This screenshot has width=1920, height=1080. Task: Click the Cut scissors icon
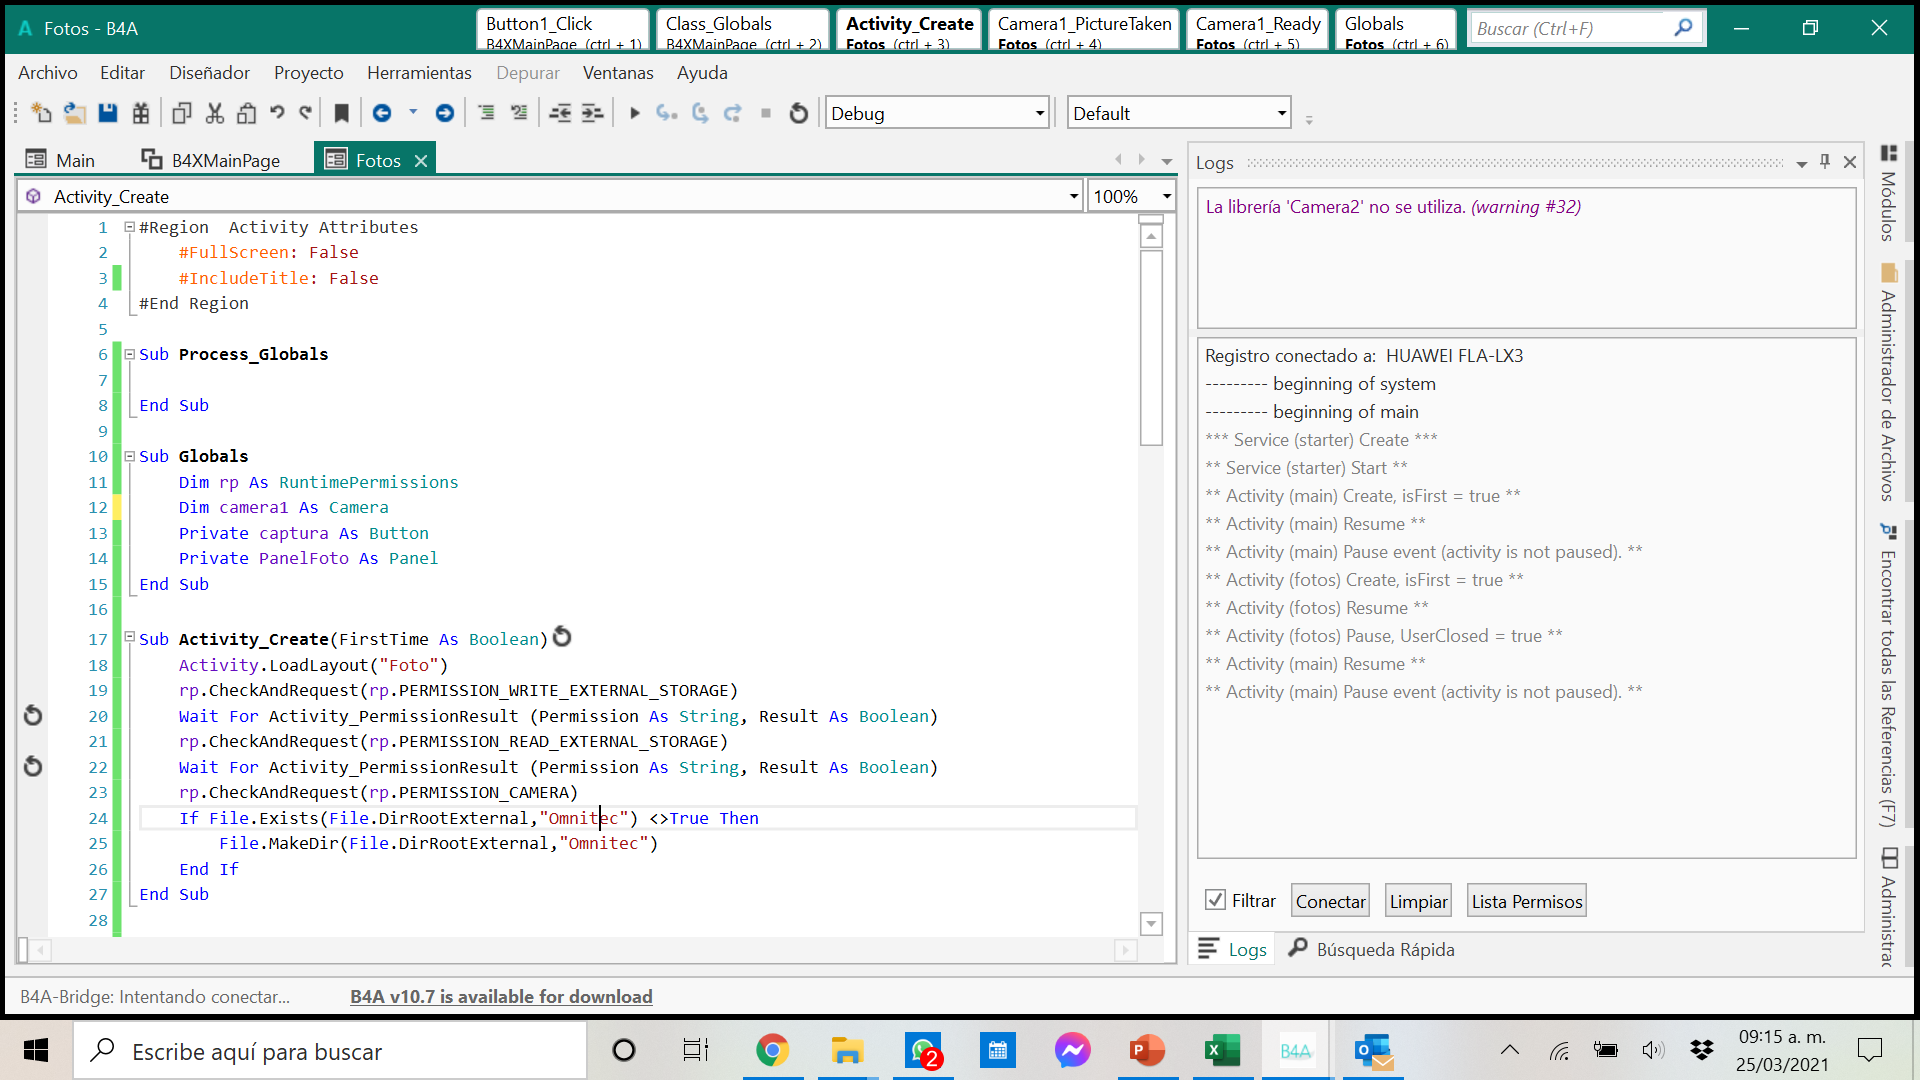pyautogui.click(x=214, y=113)
